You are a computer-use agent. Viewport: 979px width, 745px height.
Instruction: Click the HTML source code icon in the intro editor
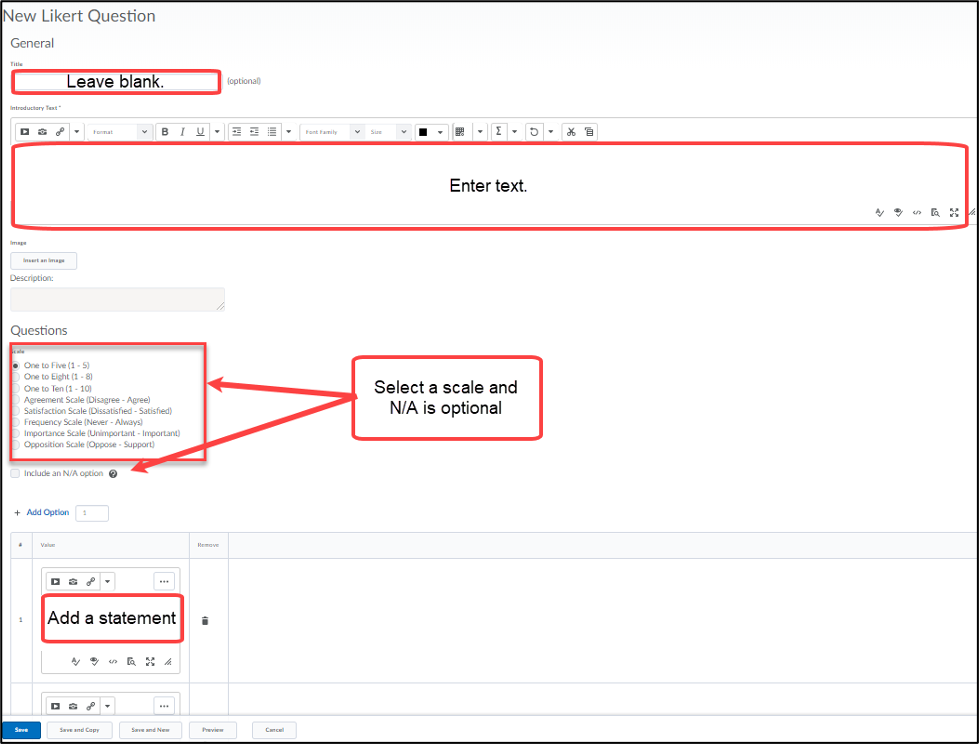917,212
